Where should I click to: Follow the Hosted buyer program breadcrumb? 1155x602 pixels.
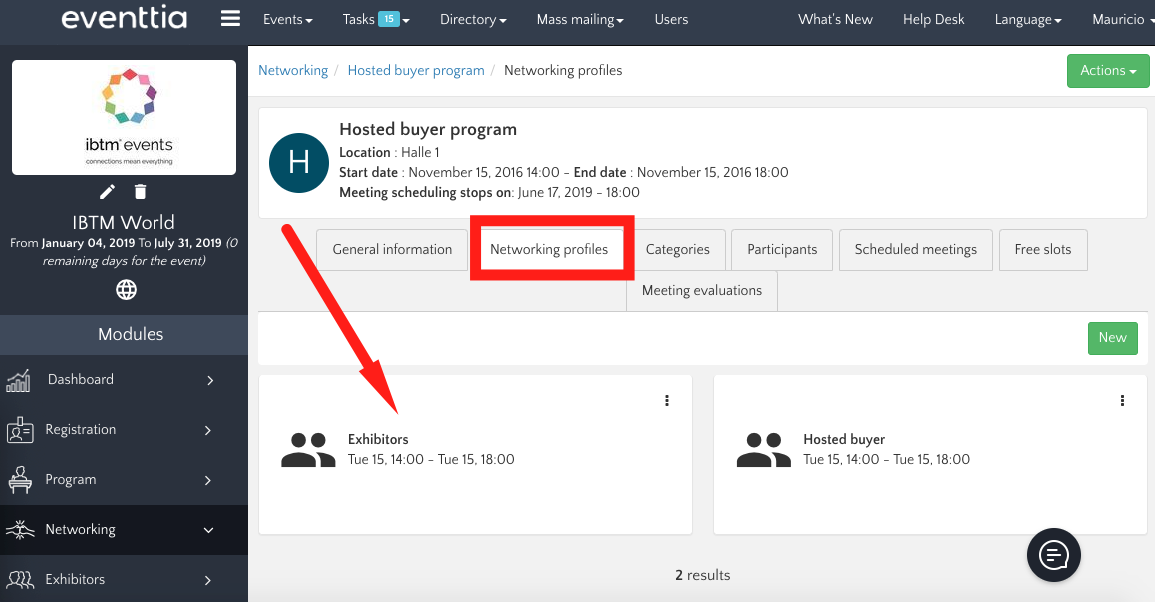pos(415,71)
